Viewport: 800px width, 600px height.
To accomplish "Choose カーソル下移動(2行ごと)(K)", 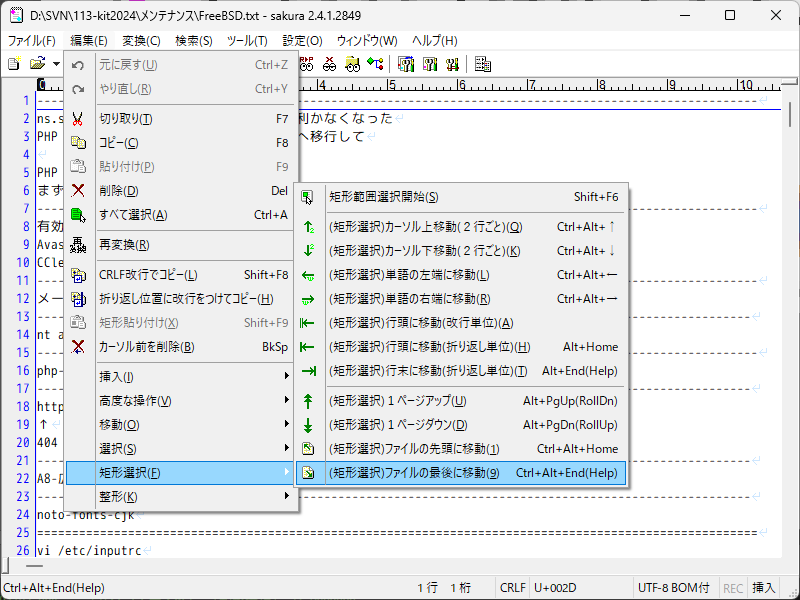I will (461, 251).
